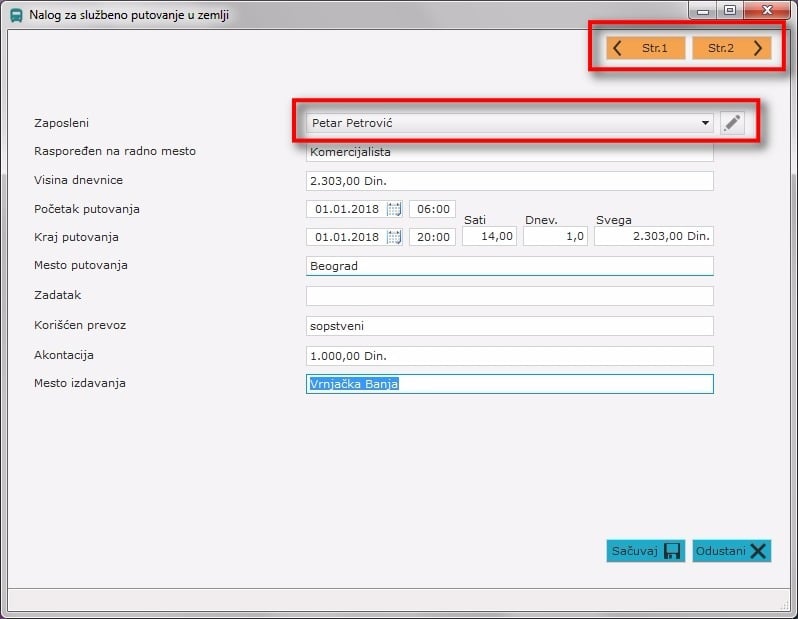Click the window title text
The height and width of the screenshot is (619, 798).
129,15
